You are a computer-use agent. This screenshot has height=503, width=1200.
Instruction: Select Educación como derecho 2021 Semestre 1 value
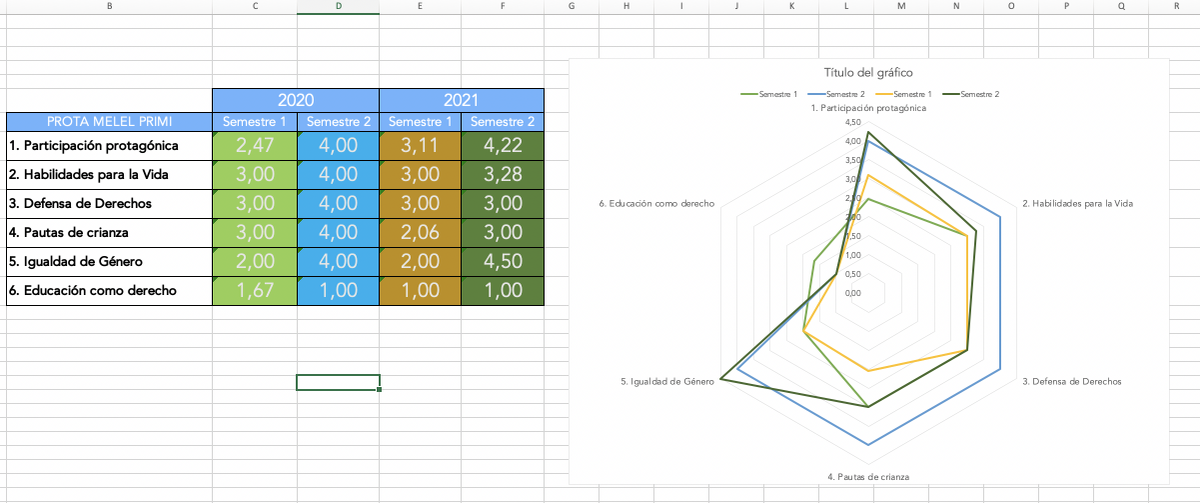pos(420,291)
